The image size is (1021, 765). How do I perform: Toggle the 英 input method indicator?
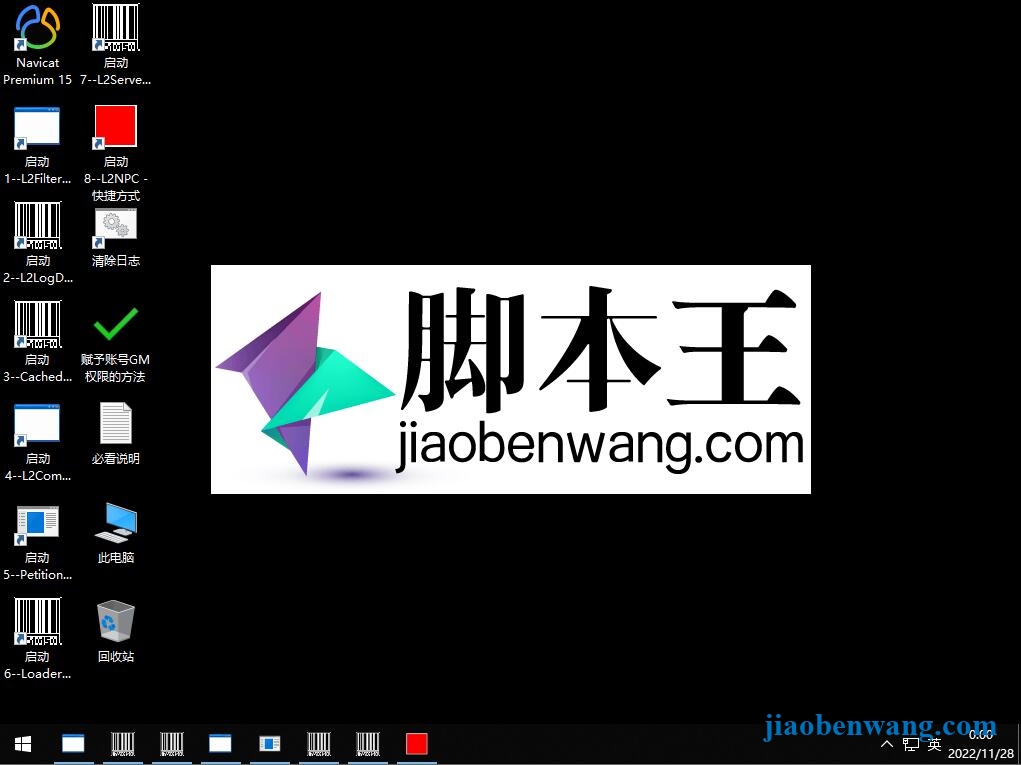point(935,744)
